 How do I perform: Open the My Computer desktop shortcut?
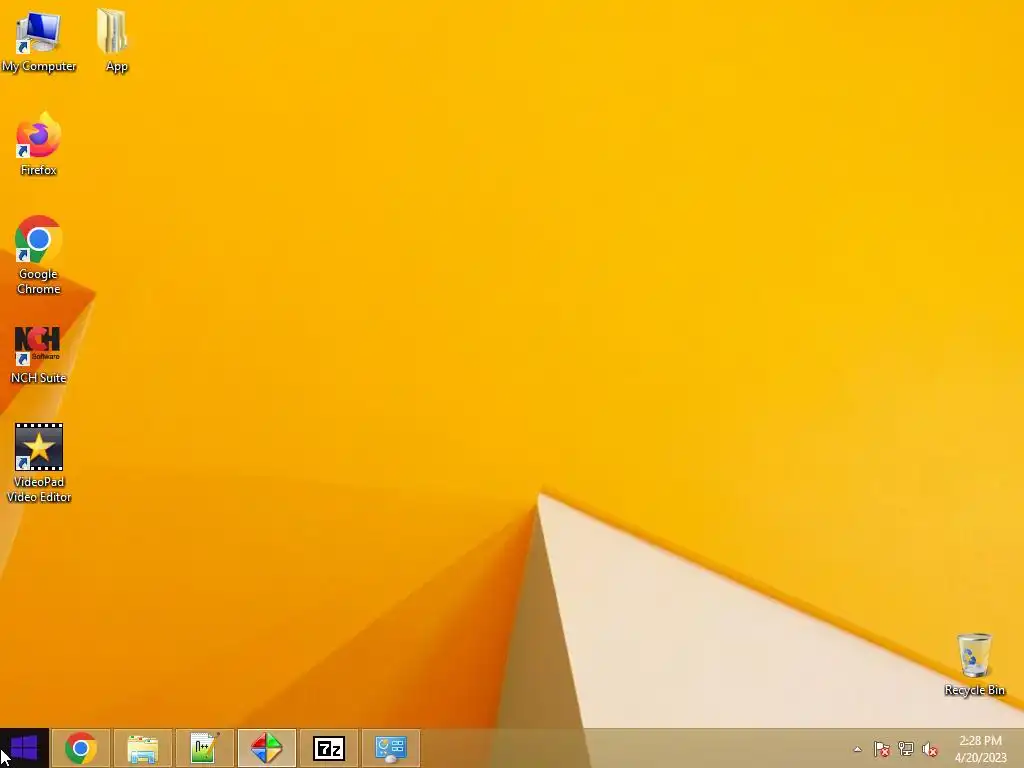point(39,40)
